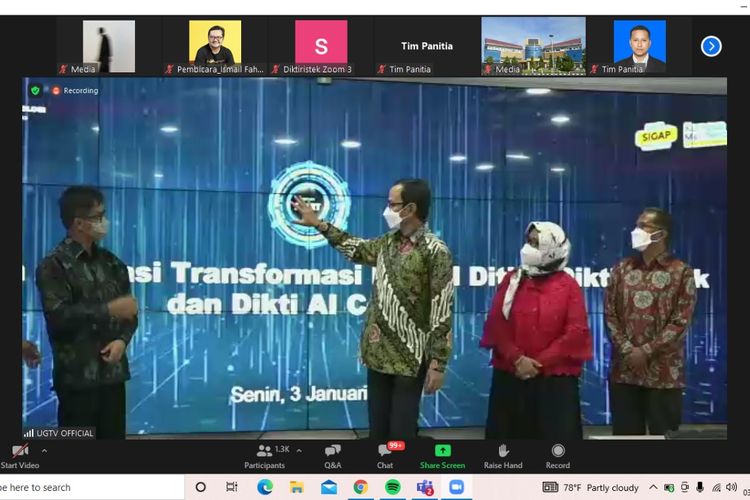Show next participants with the right arrow
The height and width of the screenshot is (500, 750).
(711, 46)
